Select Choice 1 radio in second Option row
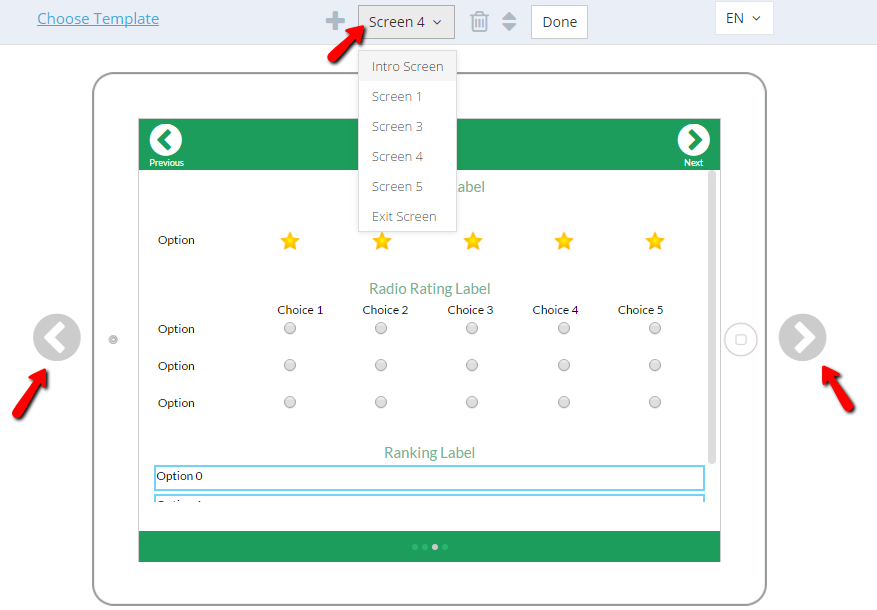The image size is (877, 610). point(290,365)
